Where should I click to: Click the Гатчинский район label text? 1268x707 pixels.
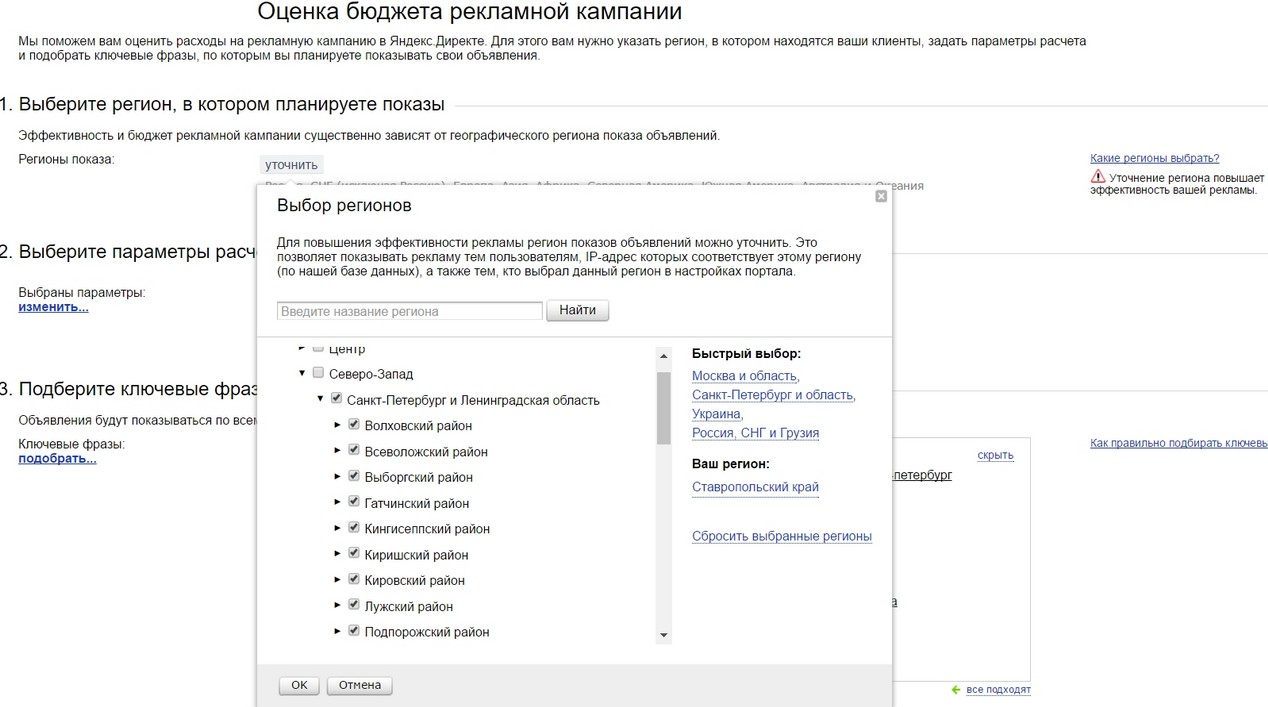click(417, 503)
